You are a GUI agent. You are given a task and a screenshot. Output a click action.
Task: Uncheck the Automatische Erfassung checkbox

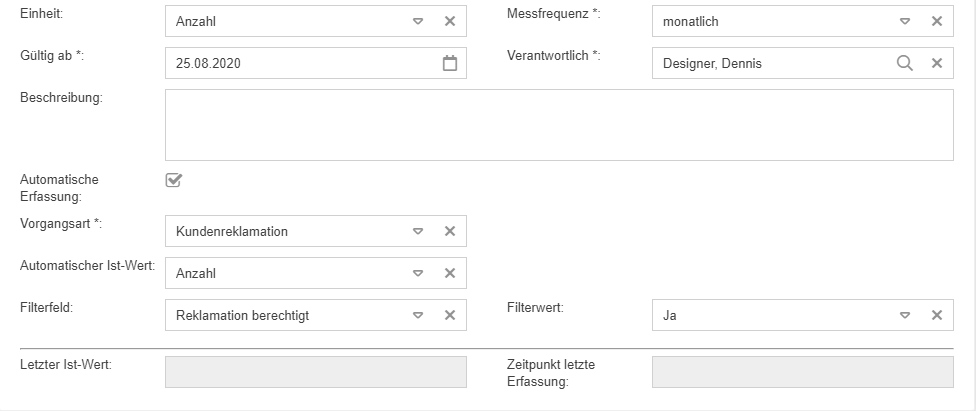(x=173, y=180)
